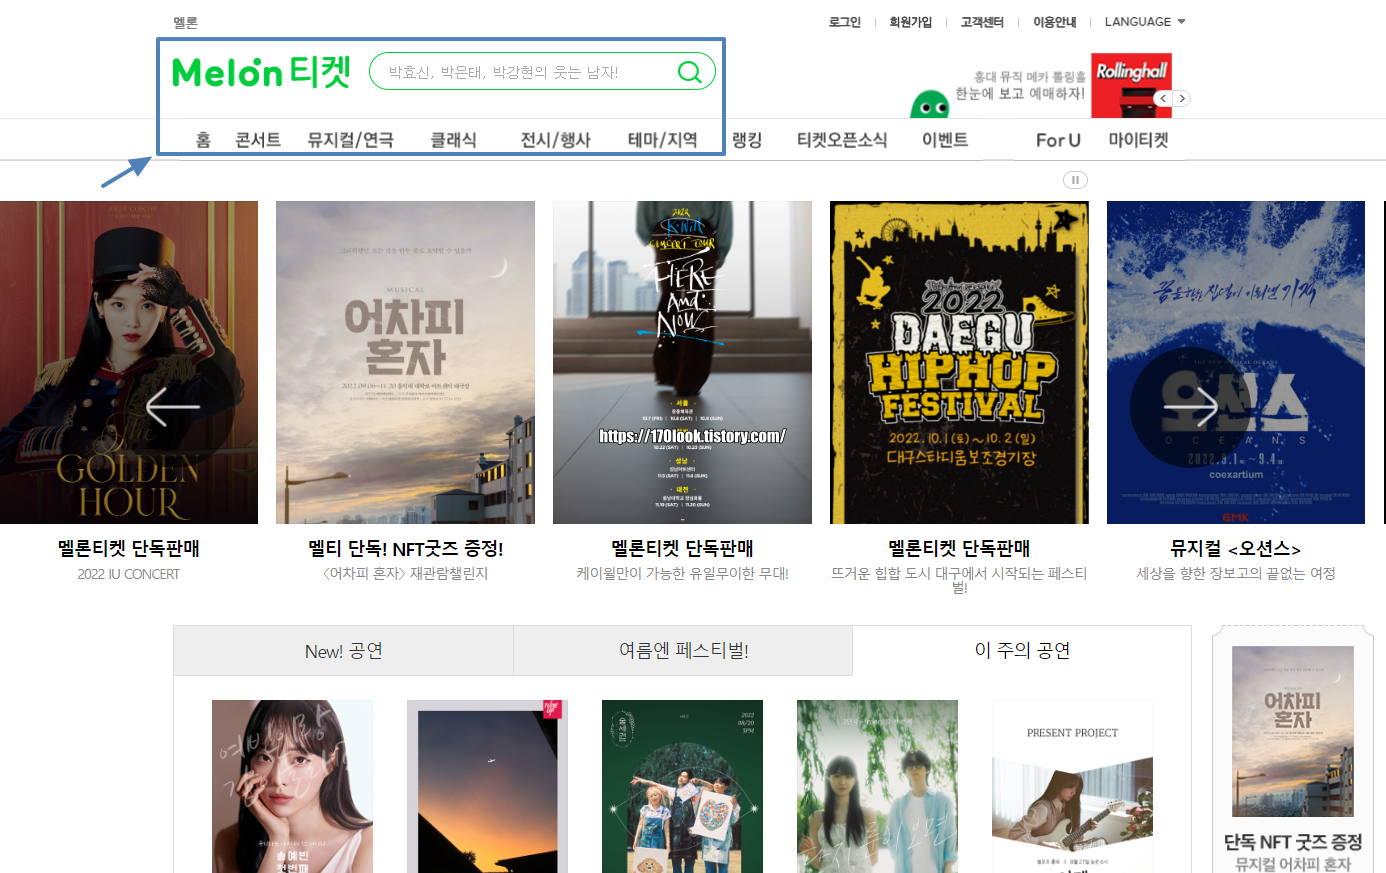Open the 회원가입 link

(910, 22)
